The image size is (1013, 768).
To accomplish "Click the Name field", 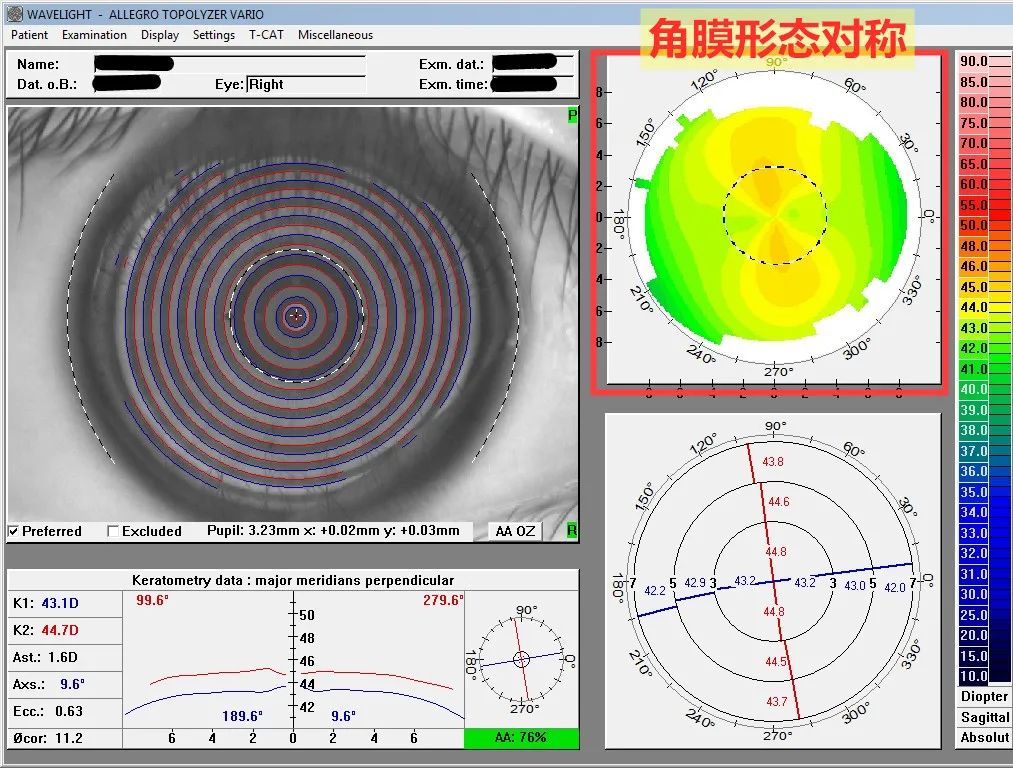I will pos(229,64).
